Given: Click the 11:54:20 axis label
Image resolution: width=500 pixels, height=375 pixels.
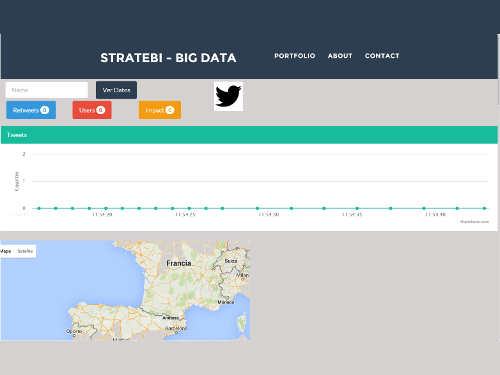Looking at the screenshot, I should point(102,215).
